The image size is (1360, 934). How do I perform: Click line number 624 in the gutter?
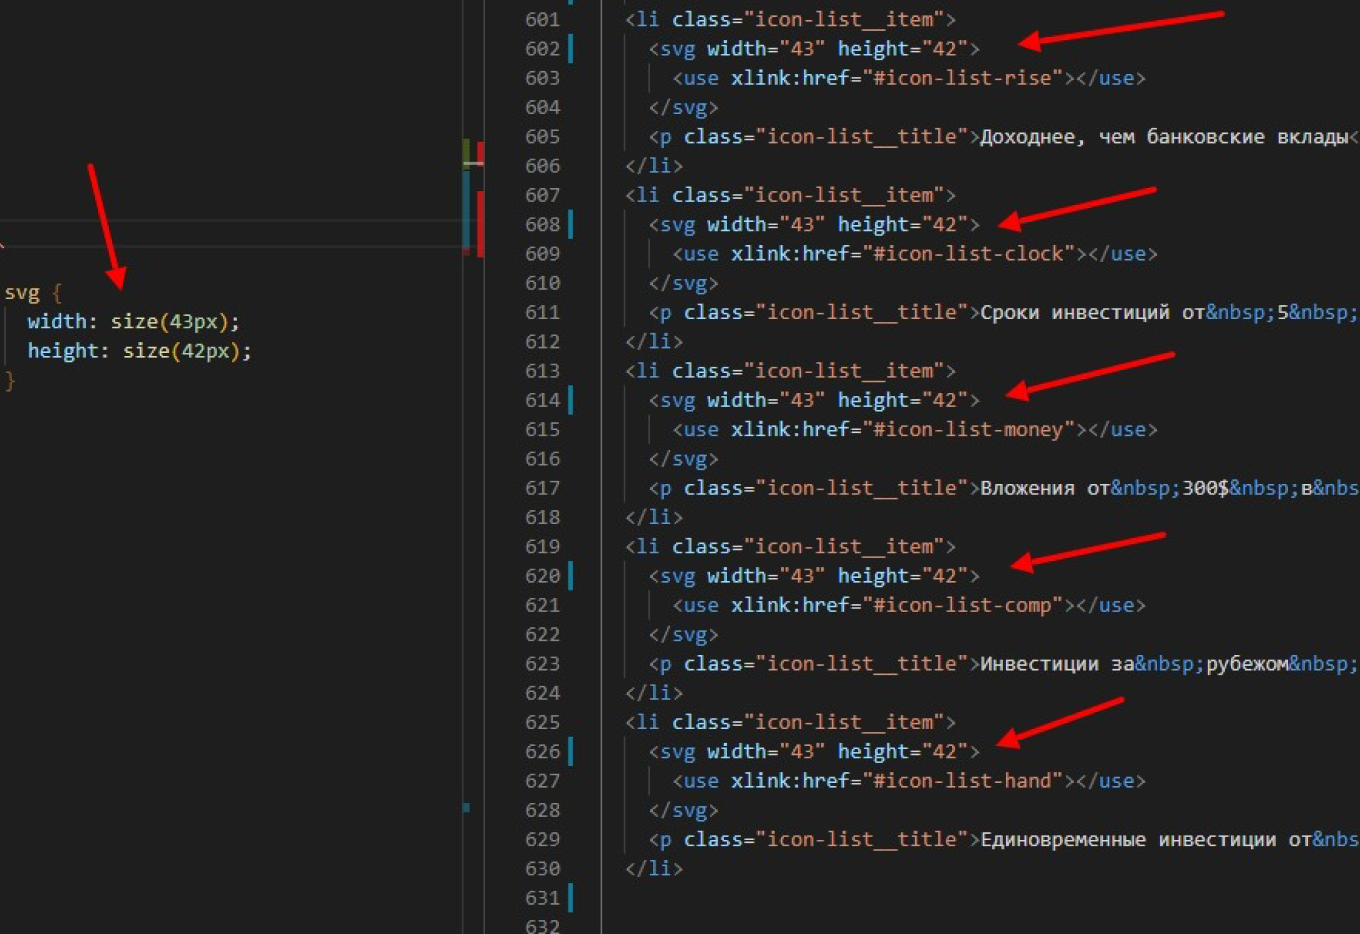click(x=542, y=692)
